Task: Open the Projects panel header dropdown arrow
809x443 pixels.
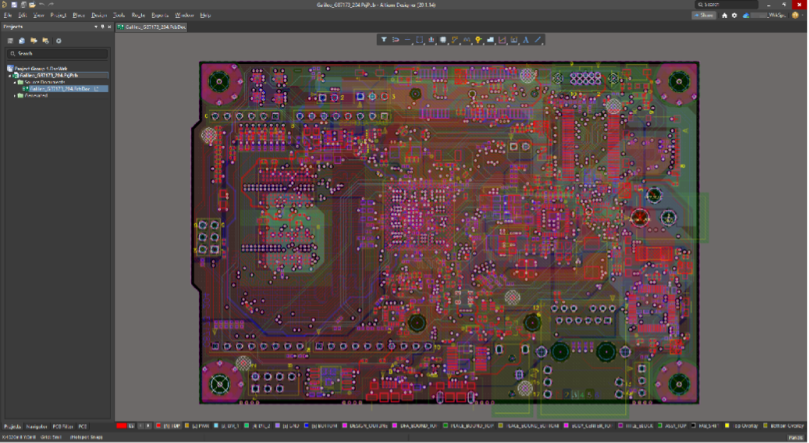Action: click(x=96, y=26)
